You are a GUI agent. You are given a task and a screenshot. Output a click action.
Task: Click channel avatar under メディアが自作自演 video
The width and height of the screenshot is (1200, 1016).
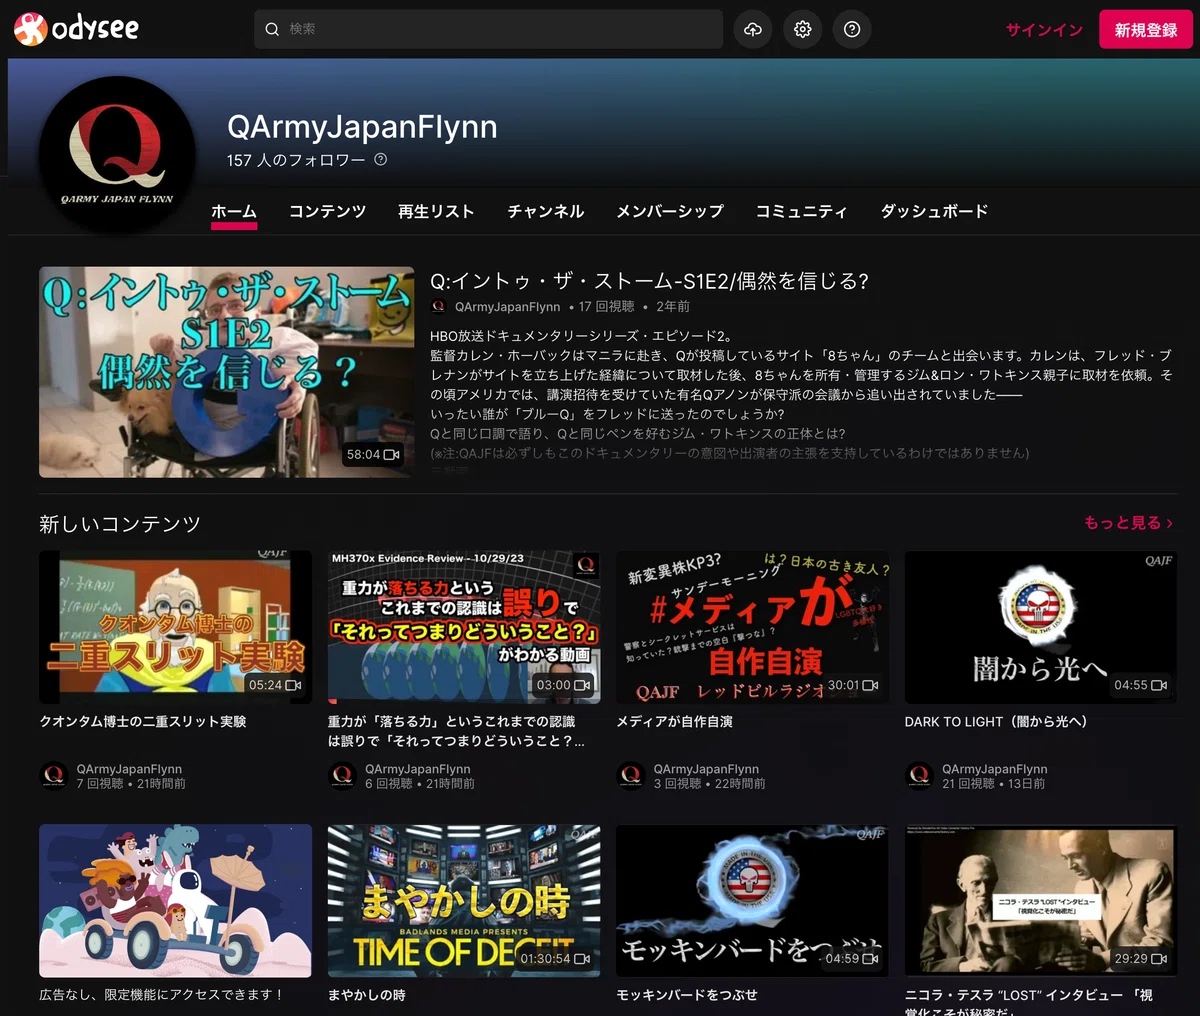[630, 775]
